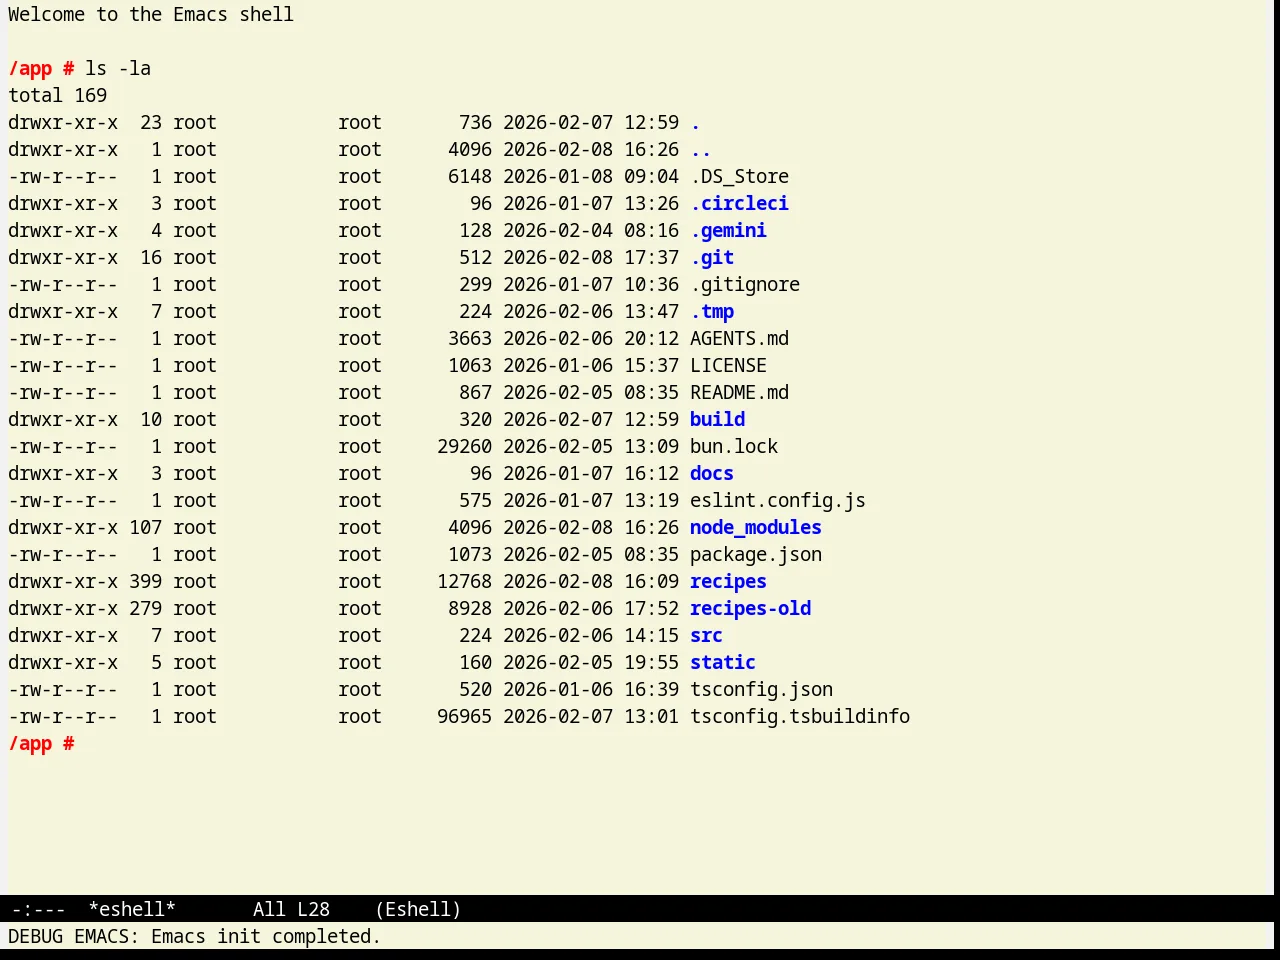Click the 'Welcome to the Emacs shell' line
This screenshot has width=1280, height=960.
[151, 14]
